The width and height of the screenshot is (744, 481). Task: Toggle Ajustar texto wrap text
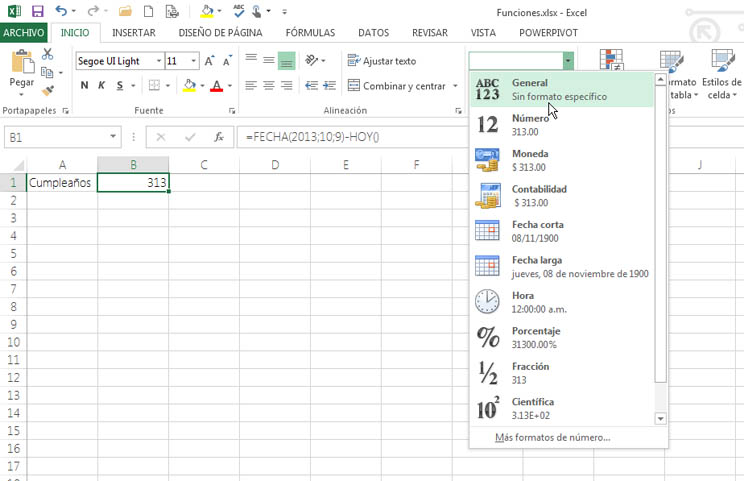[381, 61]
